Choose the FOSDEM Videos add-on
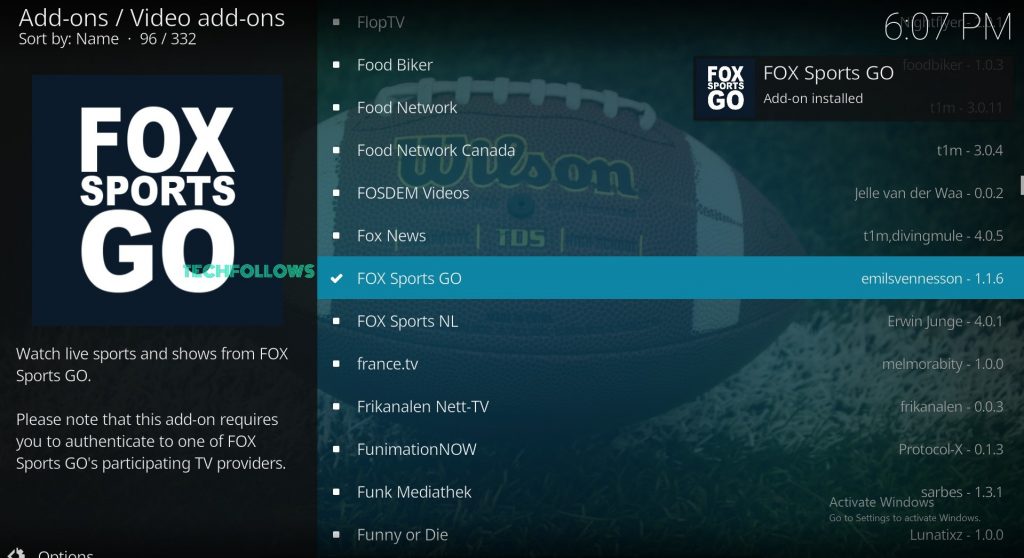 point(670,193)
